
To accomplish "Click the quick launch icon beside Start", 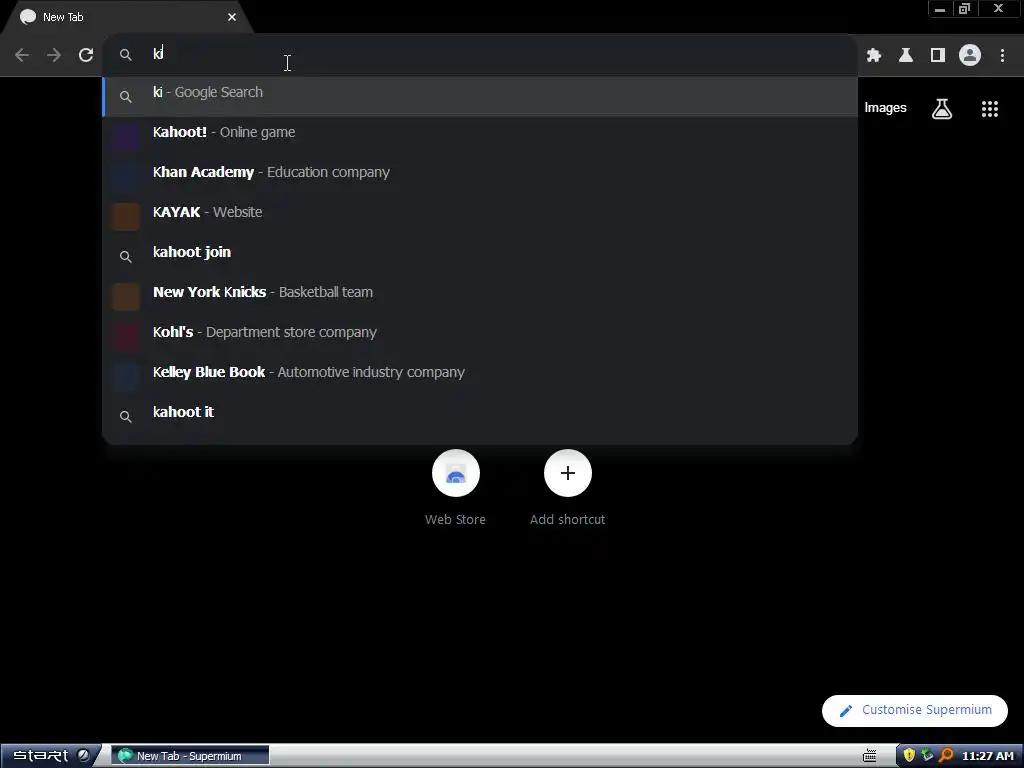I will [x=84, y=756].
